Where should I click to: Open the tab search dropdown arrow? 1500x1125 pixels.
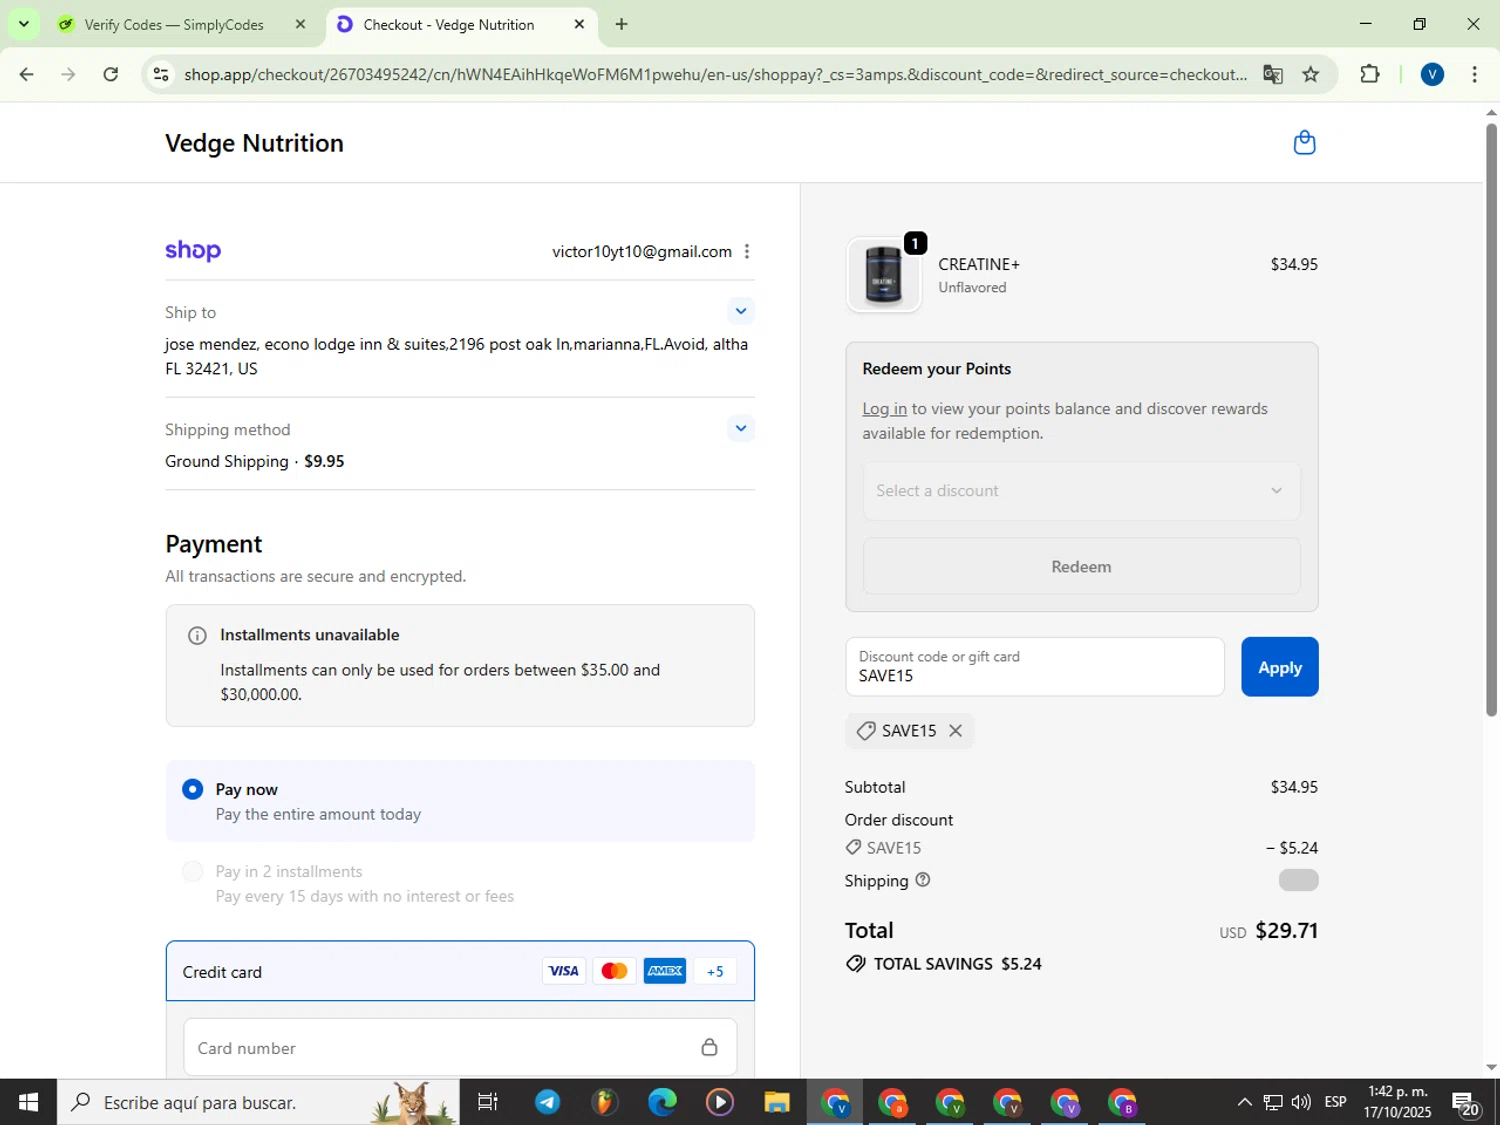23,24
